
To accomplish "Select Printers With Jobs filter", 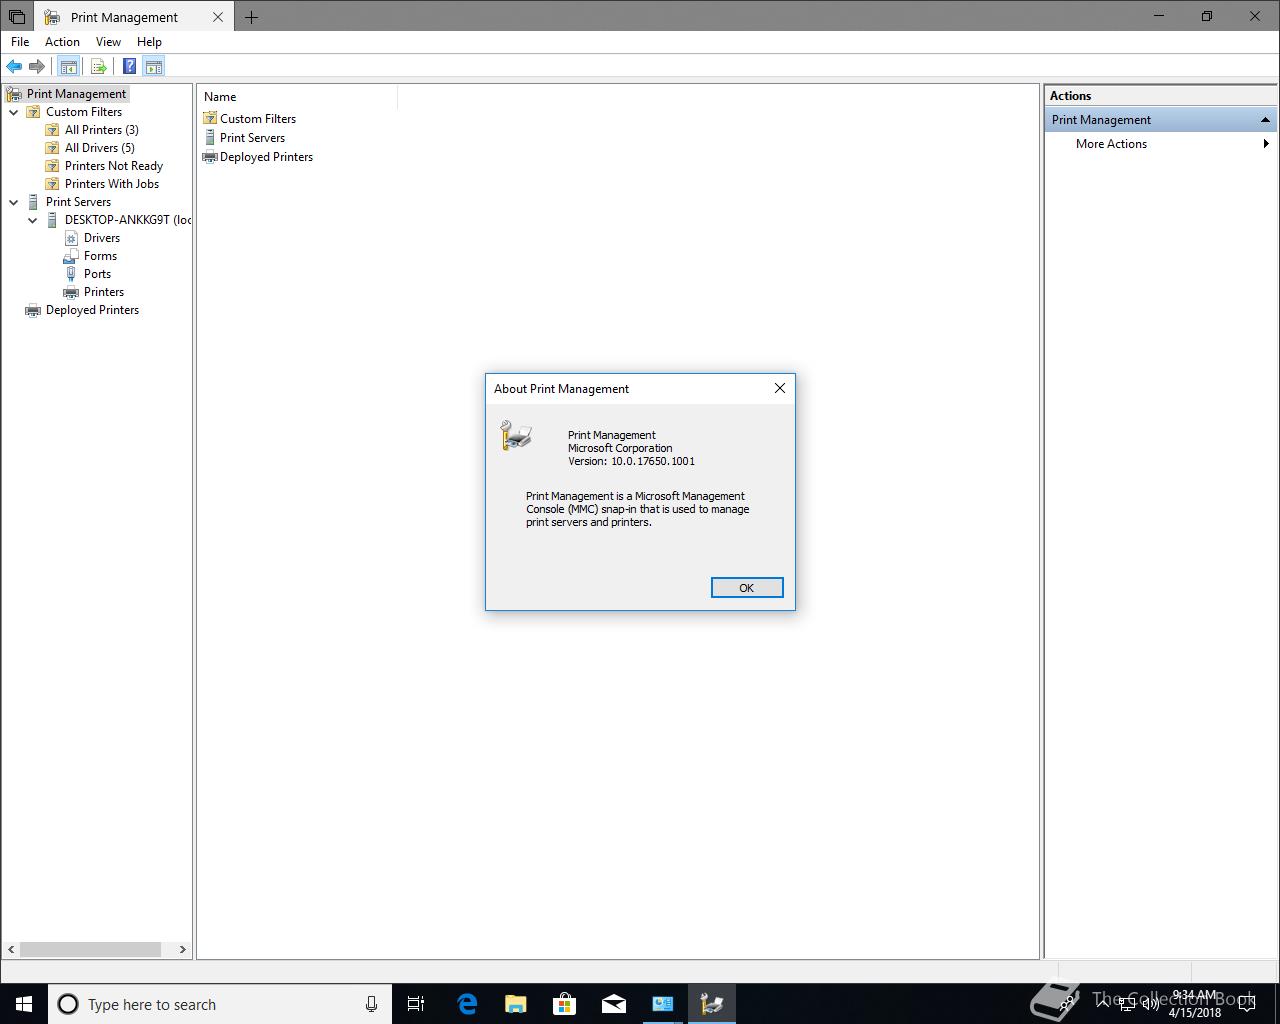I will coord(112,184).
